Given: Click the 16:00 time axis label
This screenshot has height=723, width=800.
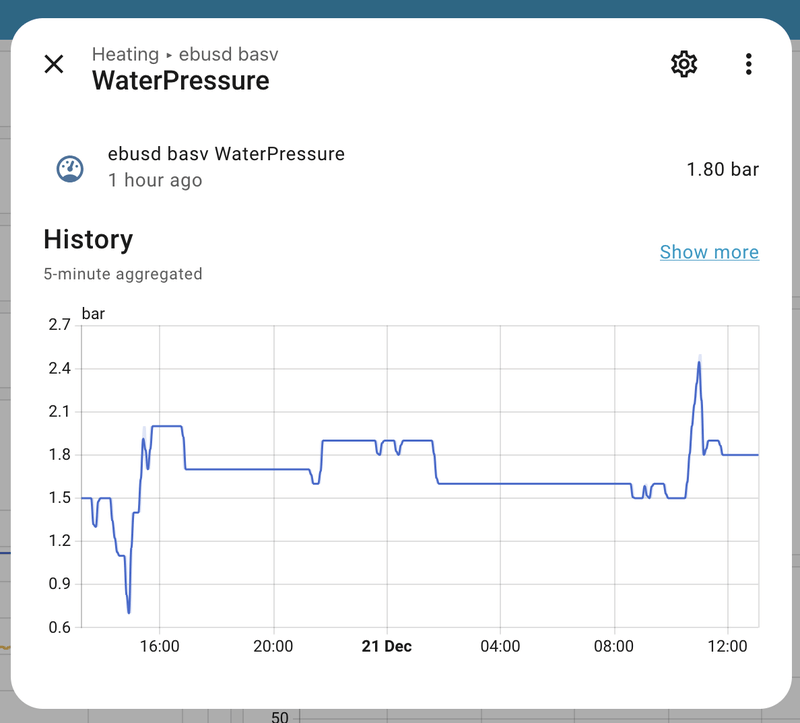Looking at the screenshot, I should (160, 646).
